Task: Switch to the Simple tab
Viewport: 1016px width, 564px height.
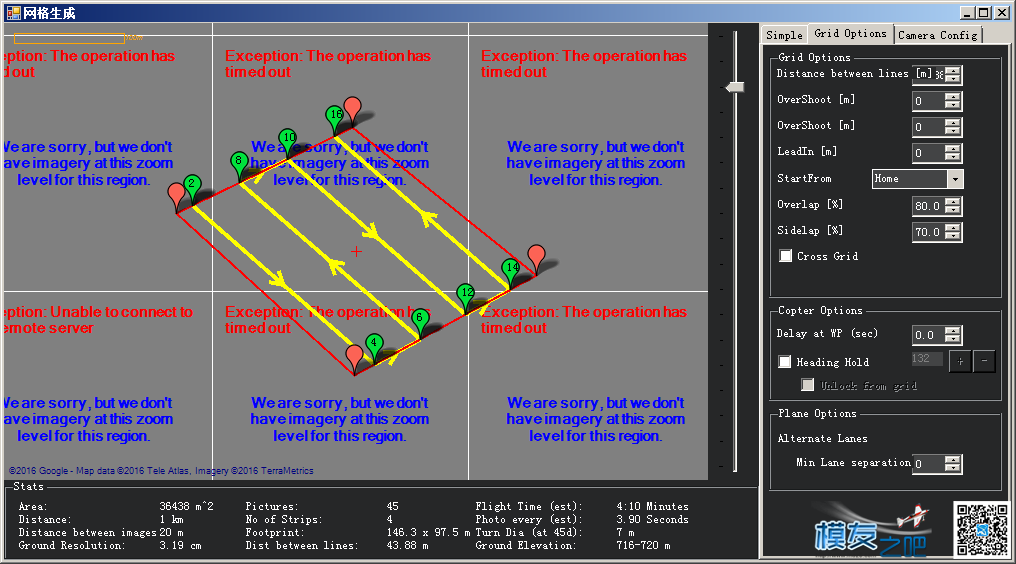Action: [784, 35]
